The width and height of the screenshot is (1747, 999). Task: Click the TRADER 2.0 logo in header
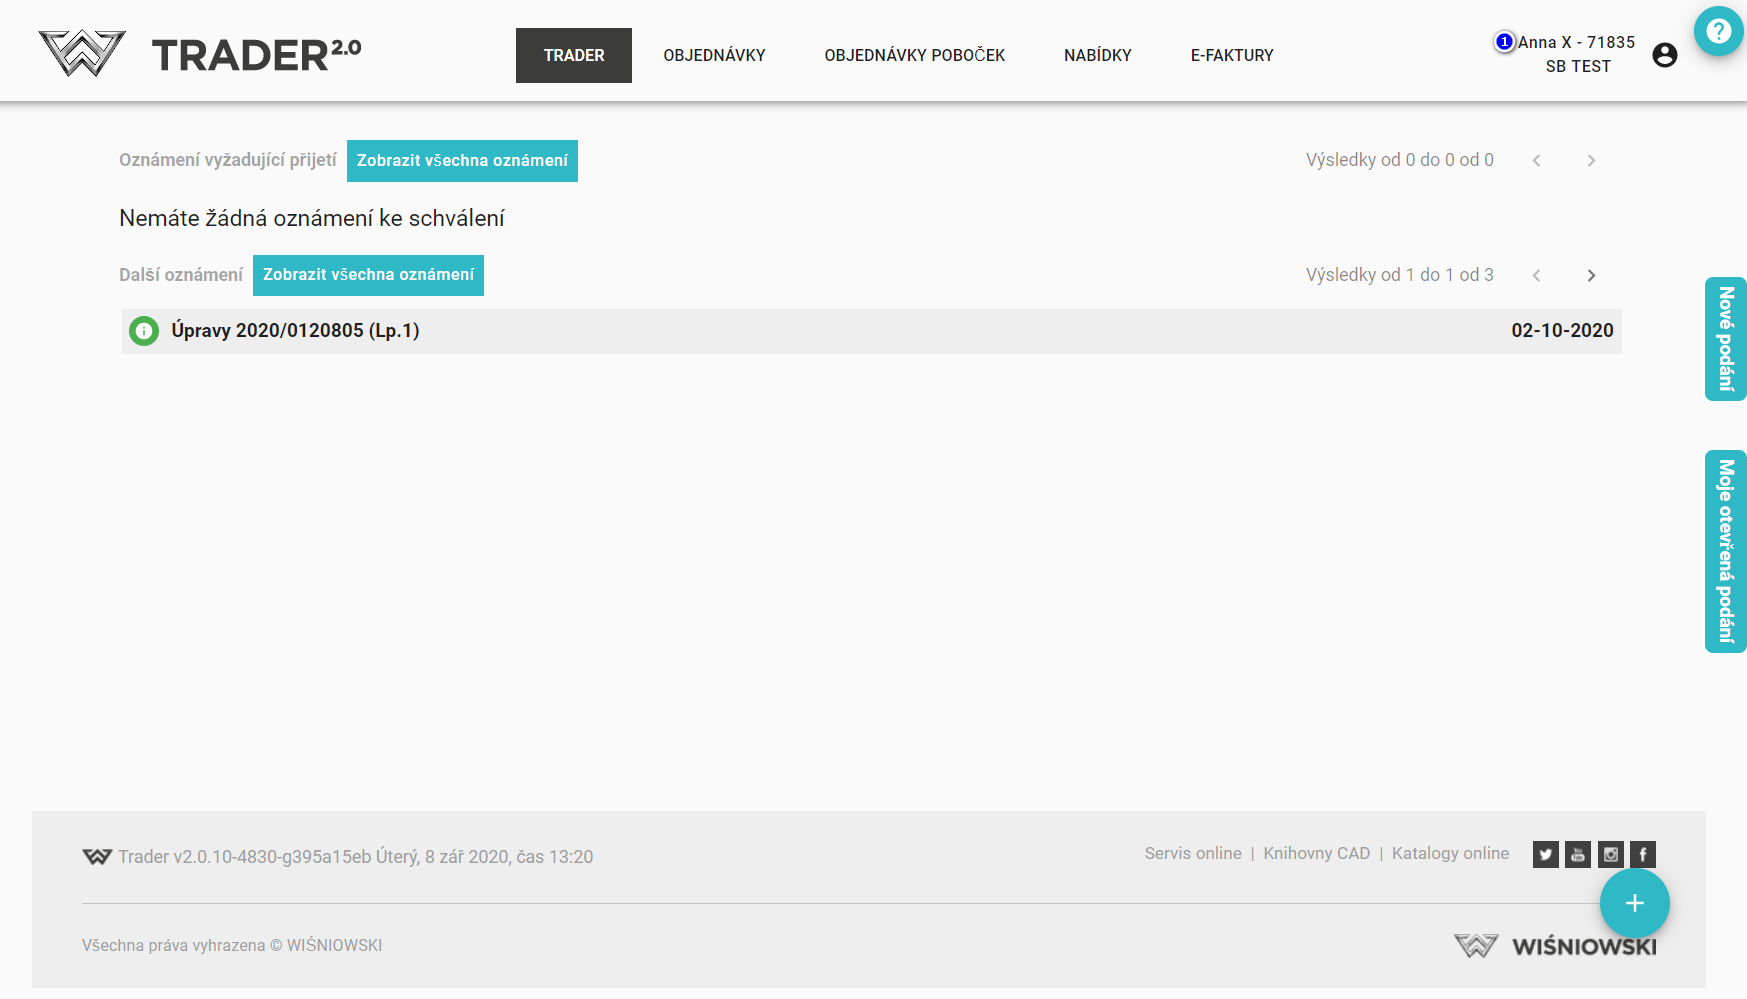(200, 54)
